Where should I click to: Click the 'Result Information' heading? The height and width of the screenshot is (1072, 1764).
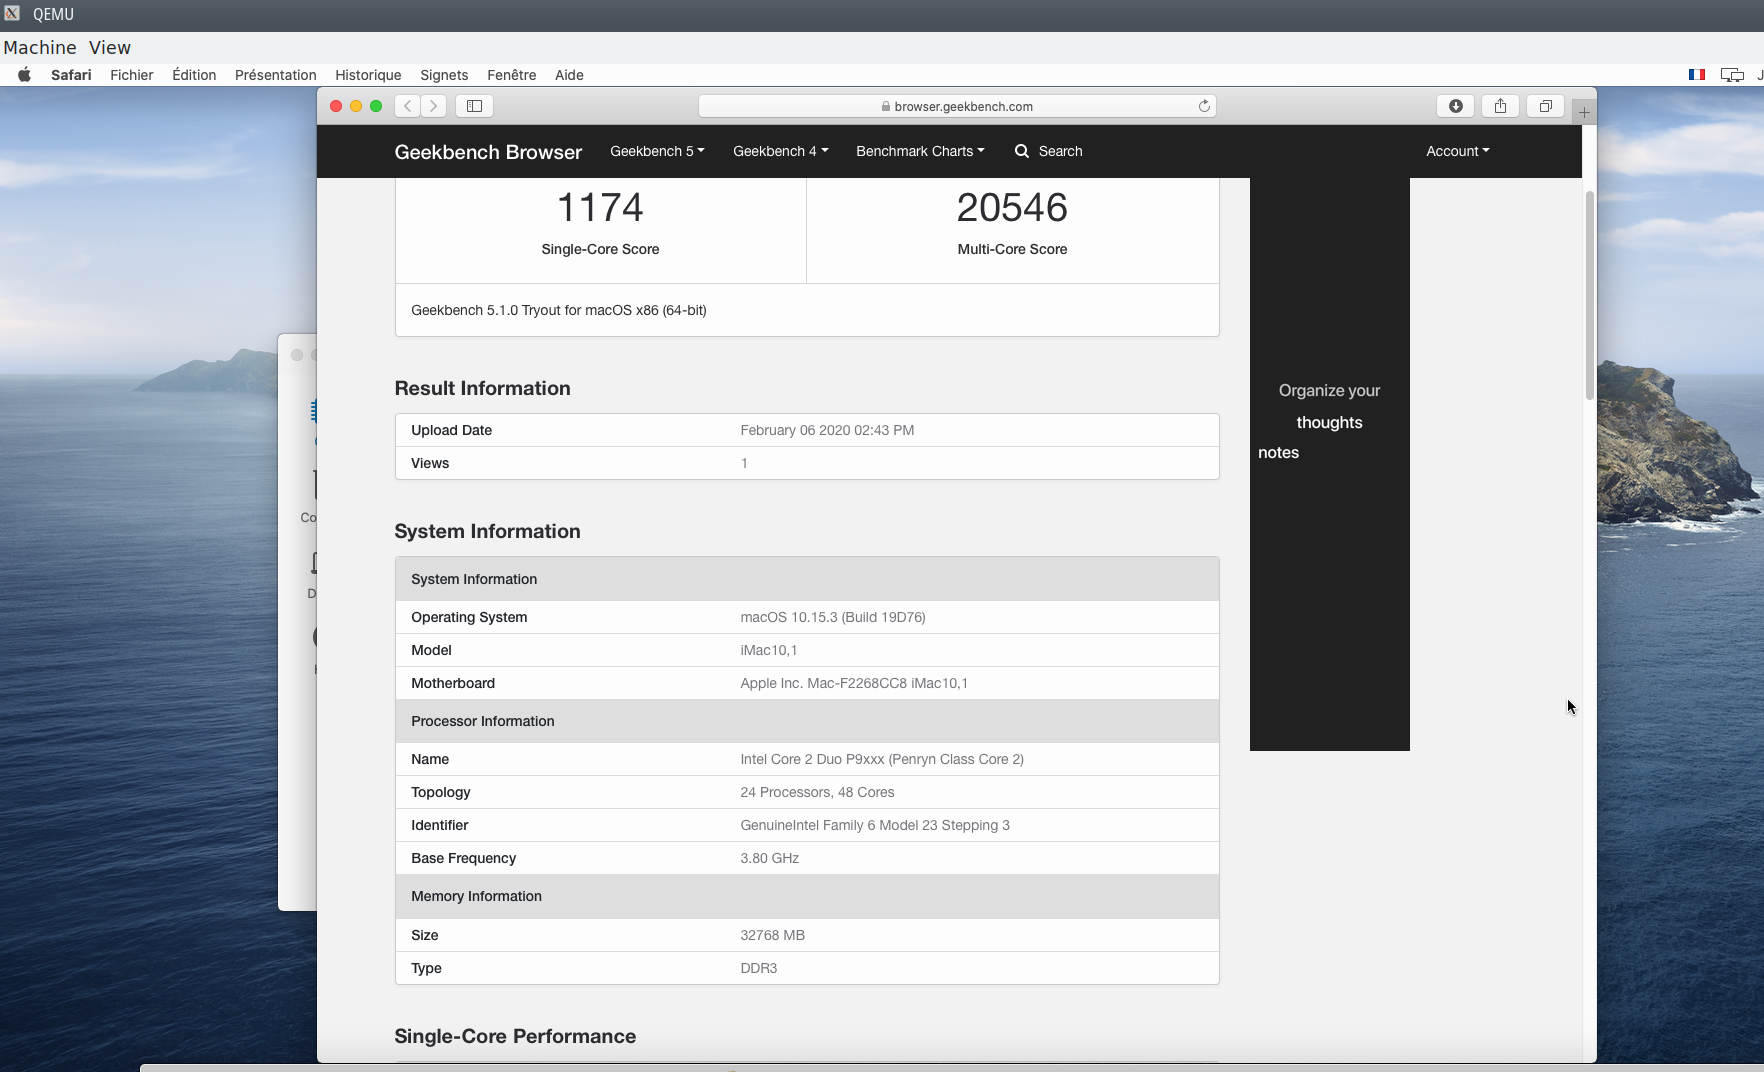point(482,388)
